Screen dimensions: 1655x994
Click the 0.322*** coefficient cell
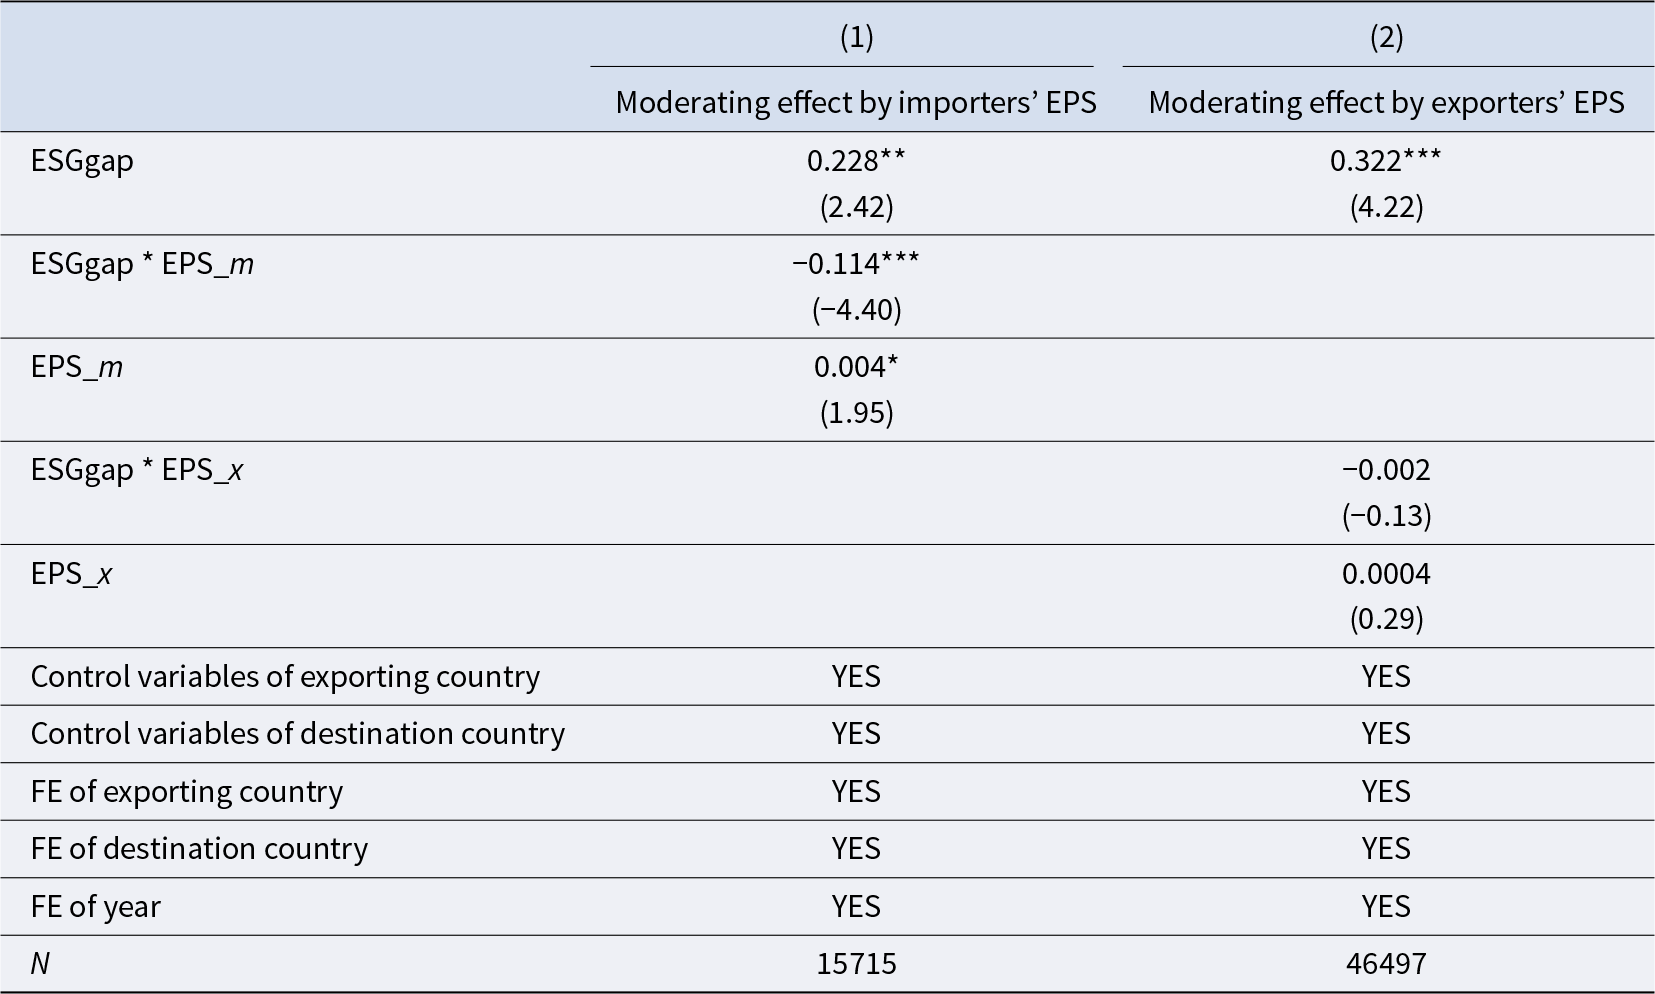(x=1386, y=161)
